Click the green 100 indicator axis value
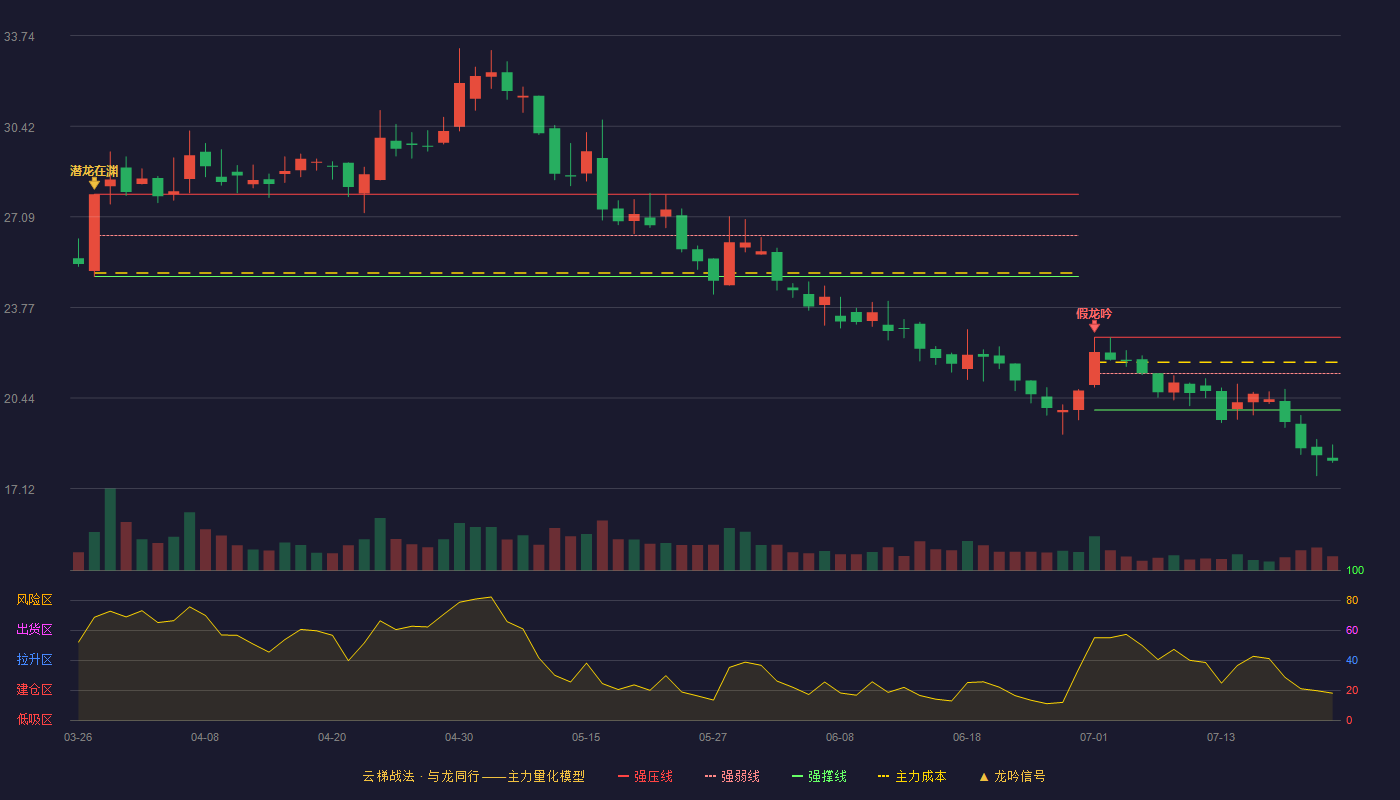Viewport: 1400px width, 800px height. (x=1355, y=570)
